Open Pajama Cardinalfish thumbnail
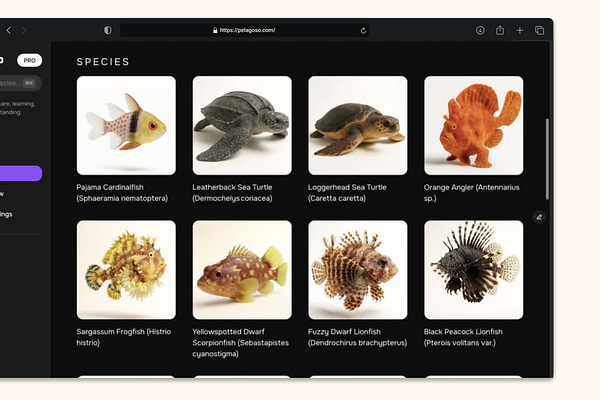This screenshot has width=600, height=400. click(x=126, y=126)
